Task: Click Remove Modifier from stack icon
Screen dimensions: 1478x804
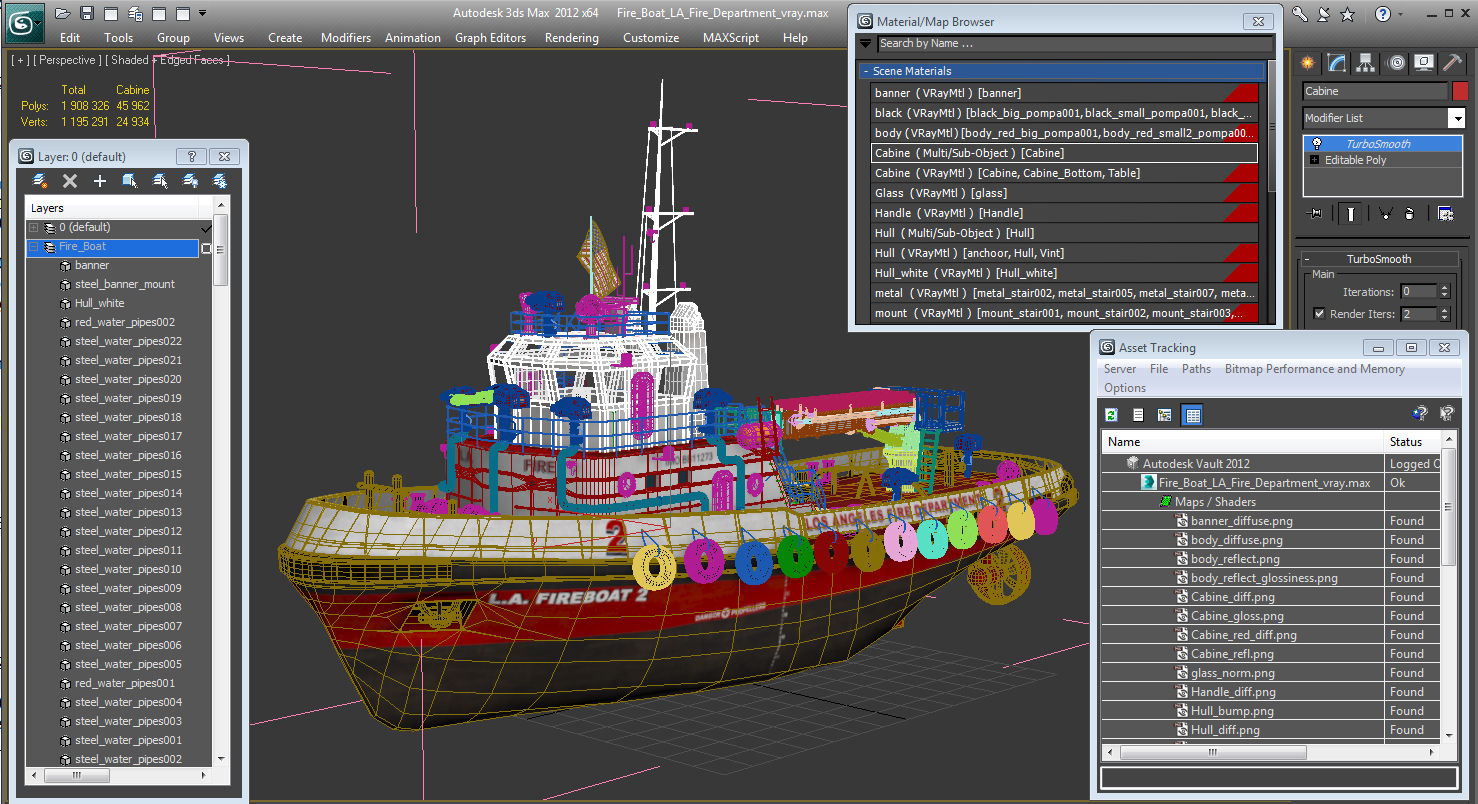Action: [1409, 213]
